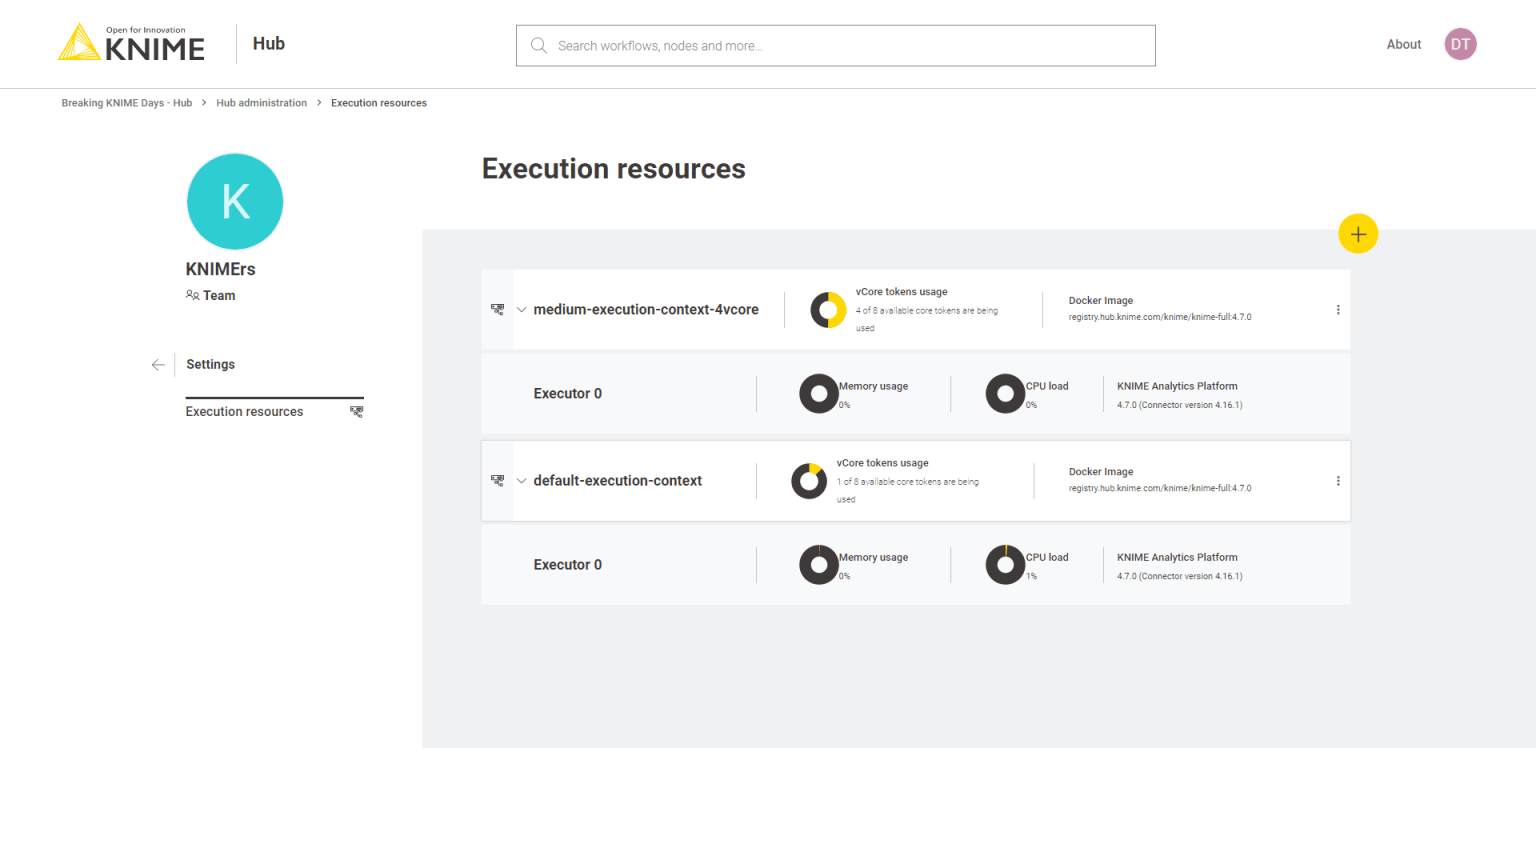Click the KNIMErs team avatar
Image resolution: width=1536 pixels, height=864 pixels.
click(x=235, y=201)
